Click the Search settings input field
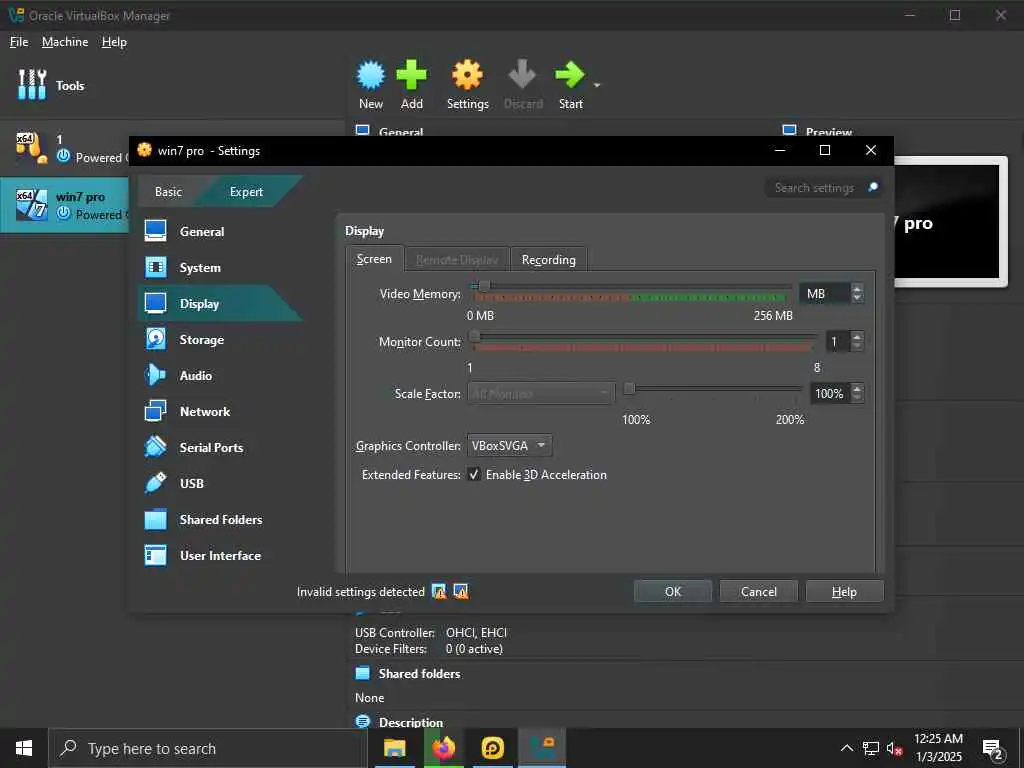 coord(815,187)
